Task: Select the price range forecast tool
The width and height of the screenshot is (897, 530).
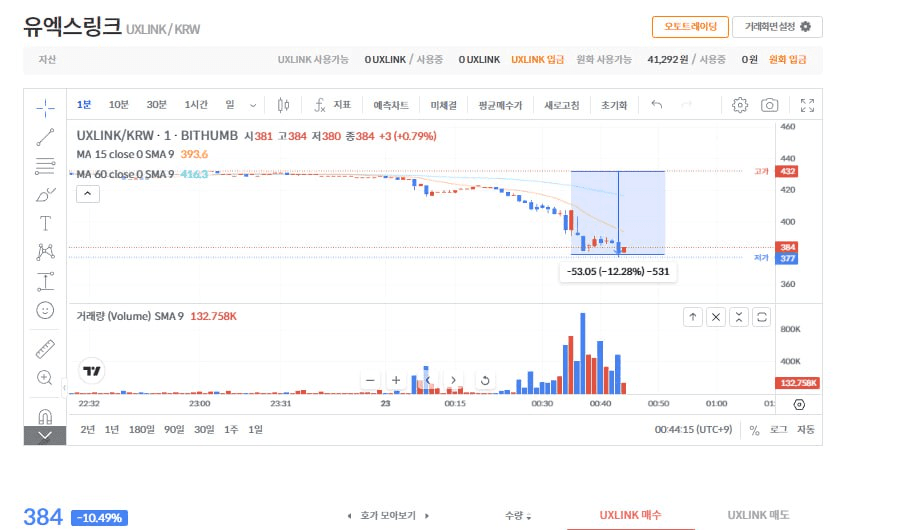Action: pyautogui.click(x=45, y=281)
